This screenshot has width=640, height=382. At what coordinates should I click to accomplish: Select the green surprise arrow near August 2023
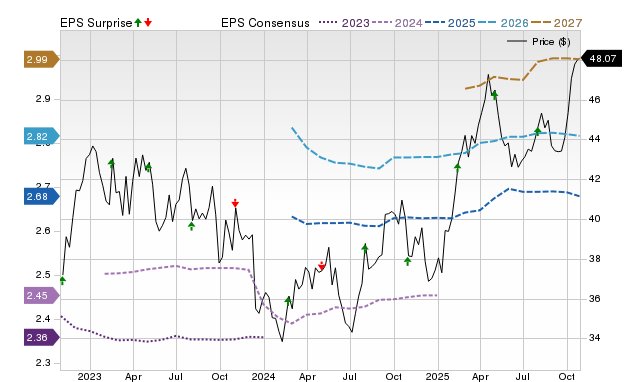coord(191,226)
